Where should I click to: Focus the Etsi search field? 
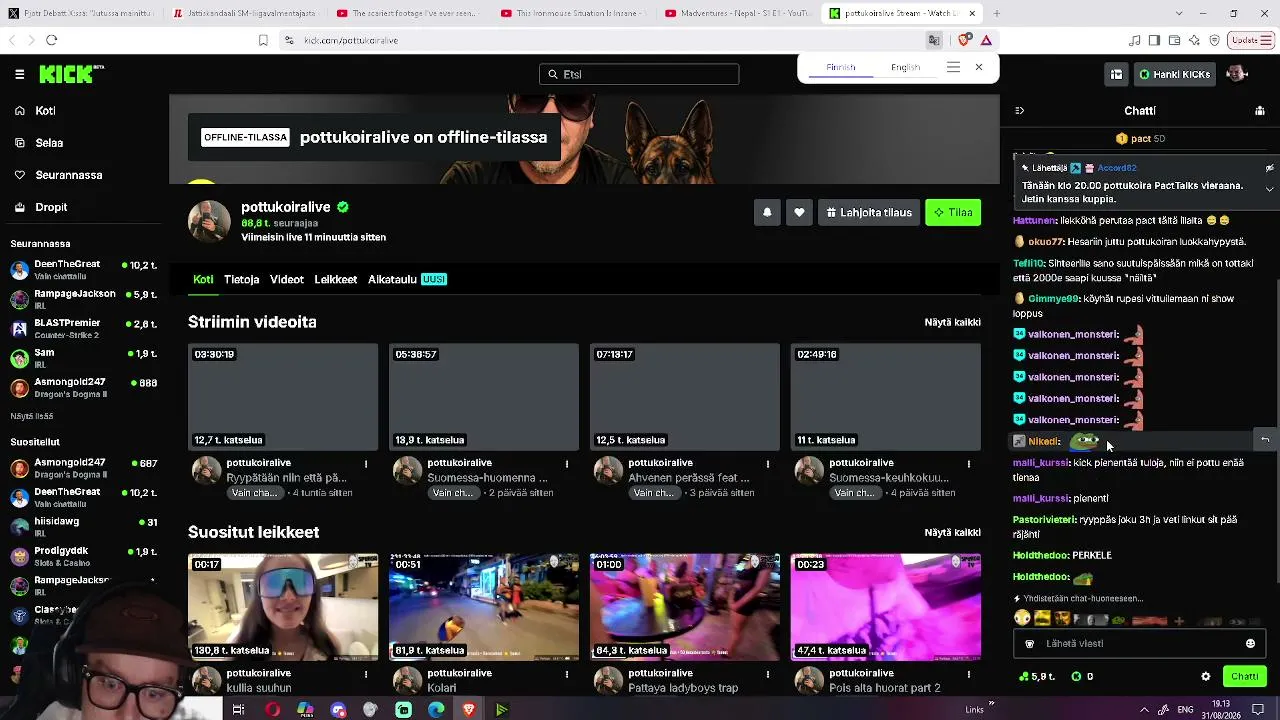pos(639,74)
